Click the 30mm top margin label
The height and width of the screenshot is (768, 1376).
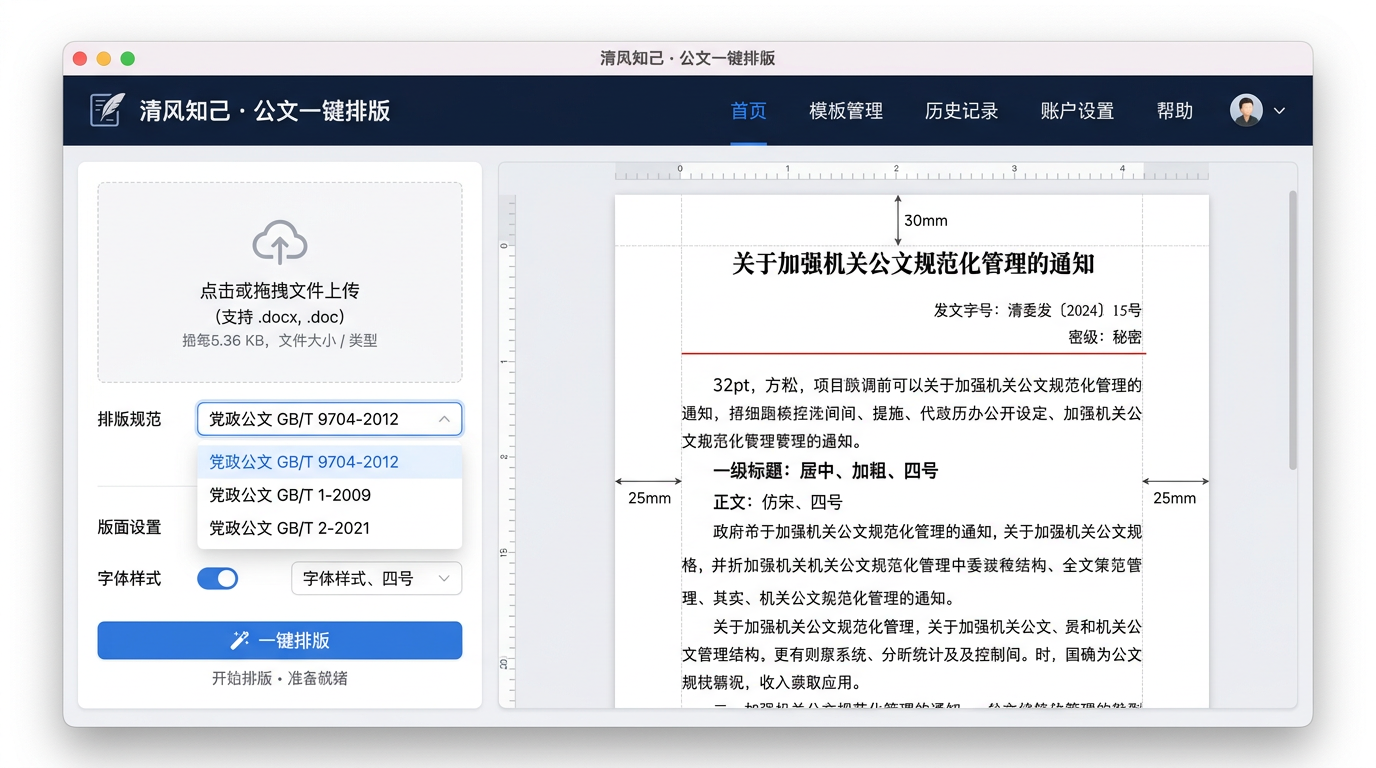coord(925,221)
